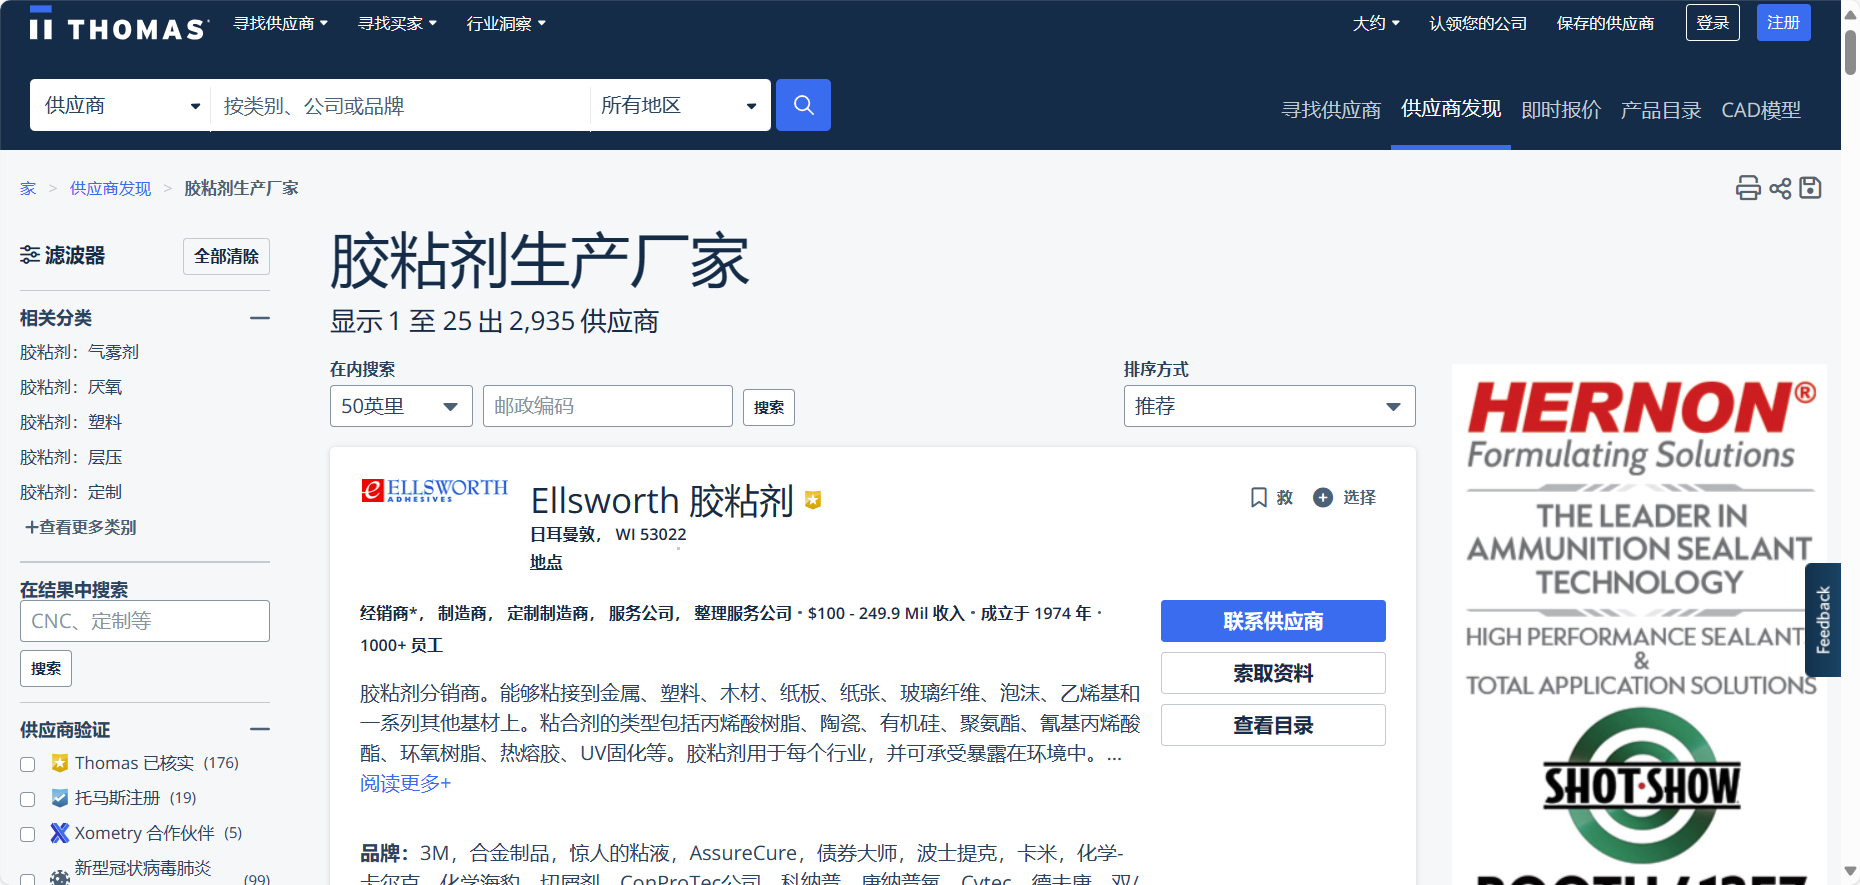Click the Ellsworth Adhesives logo

coord(435,490)
